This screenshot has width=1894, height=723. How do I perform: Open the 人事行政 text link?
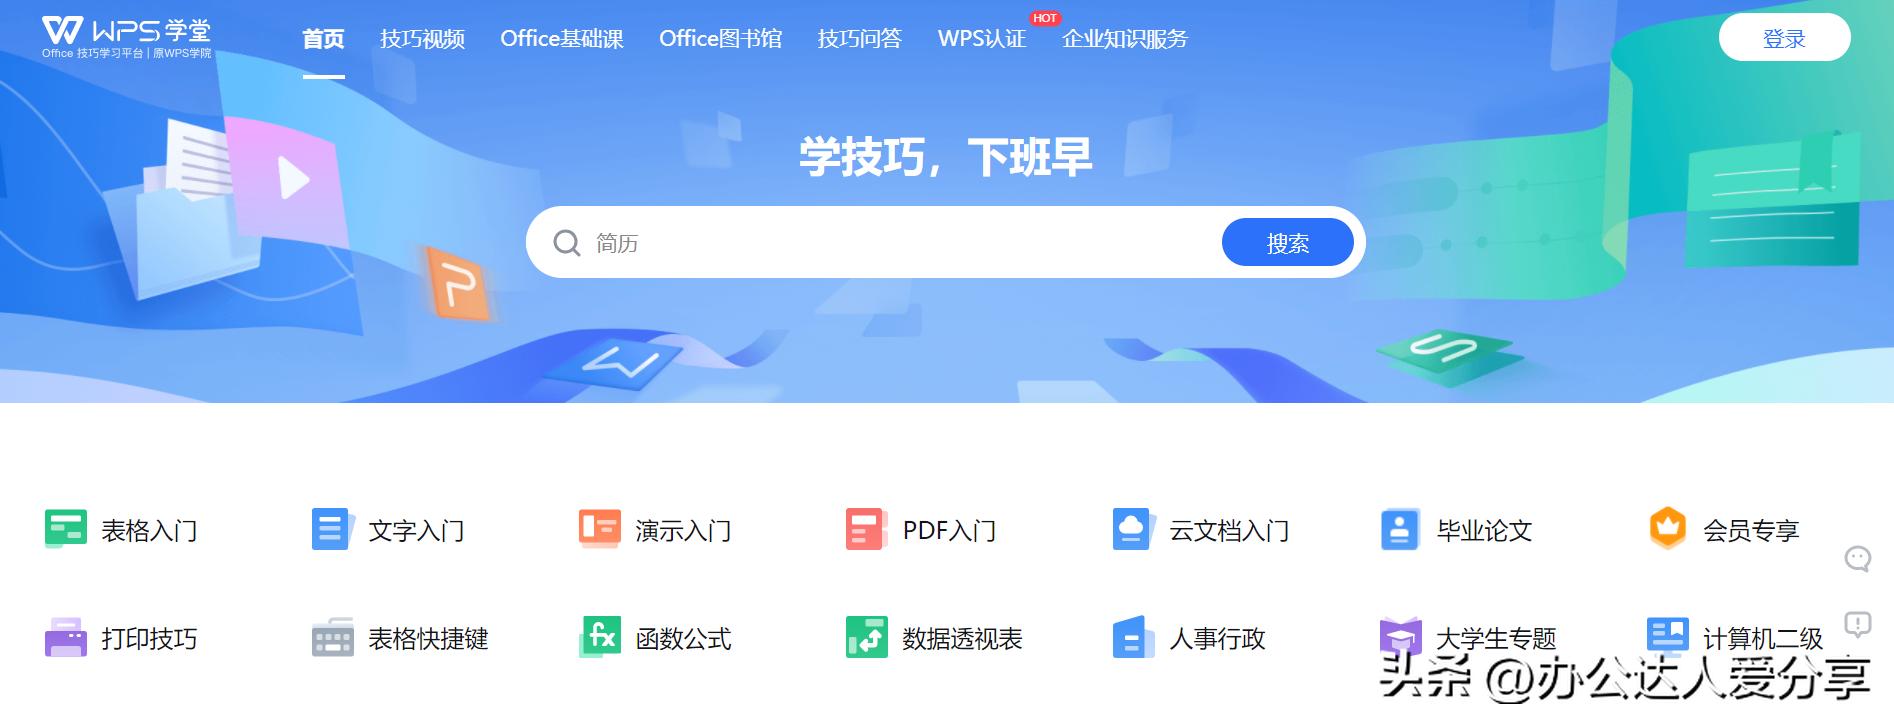tap(1217, 639)
